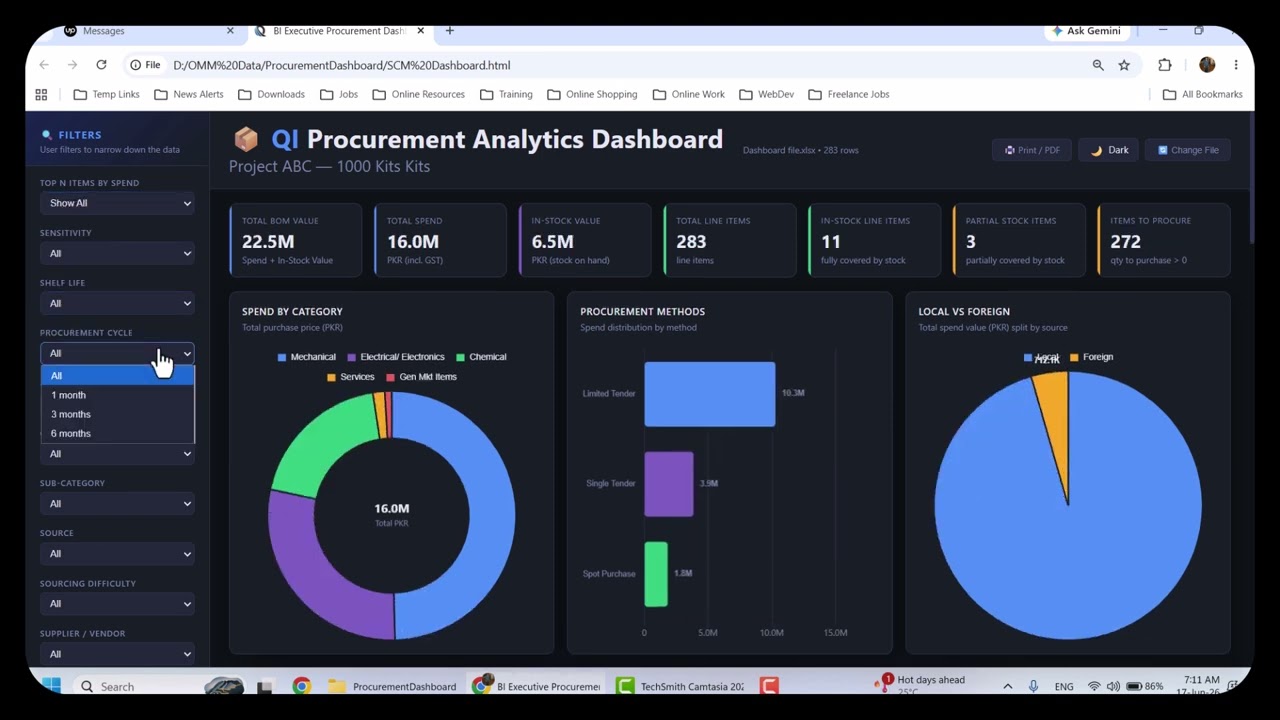Open the Freelance Jobs bookmark folder
The width and height of the screenshot is (1280, 720).
point(848,94)
